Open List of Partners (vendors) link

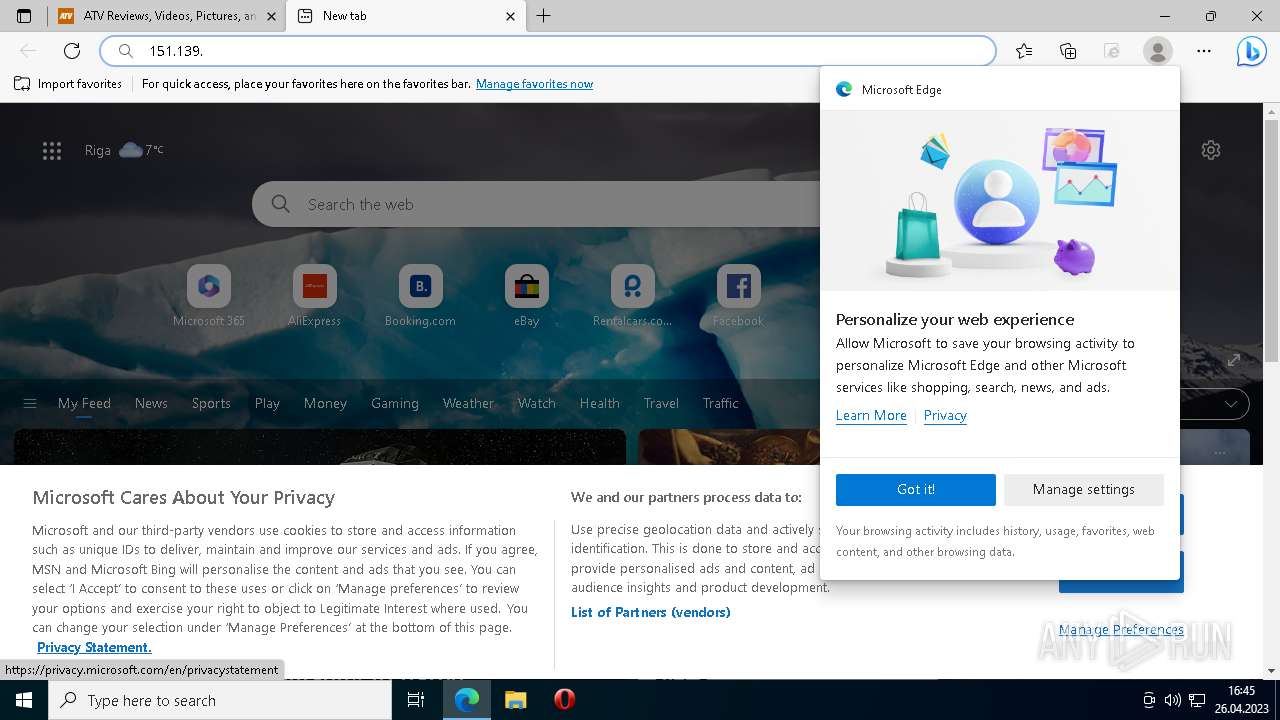pos(651,612)
